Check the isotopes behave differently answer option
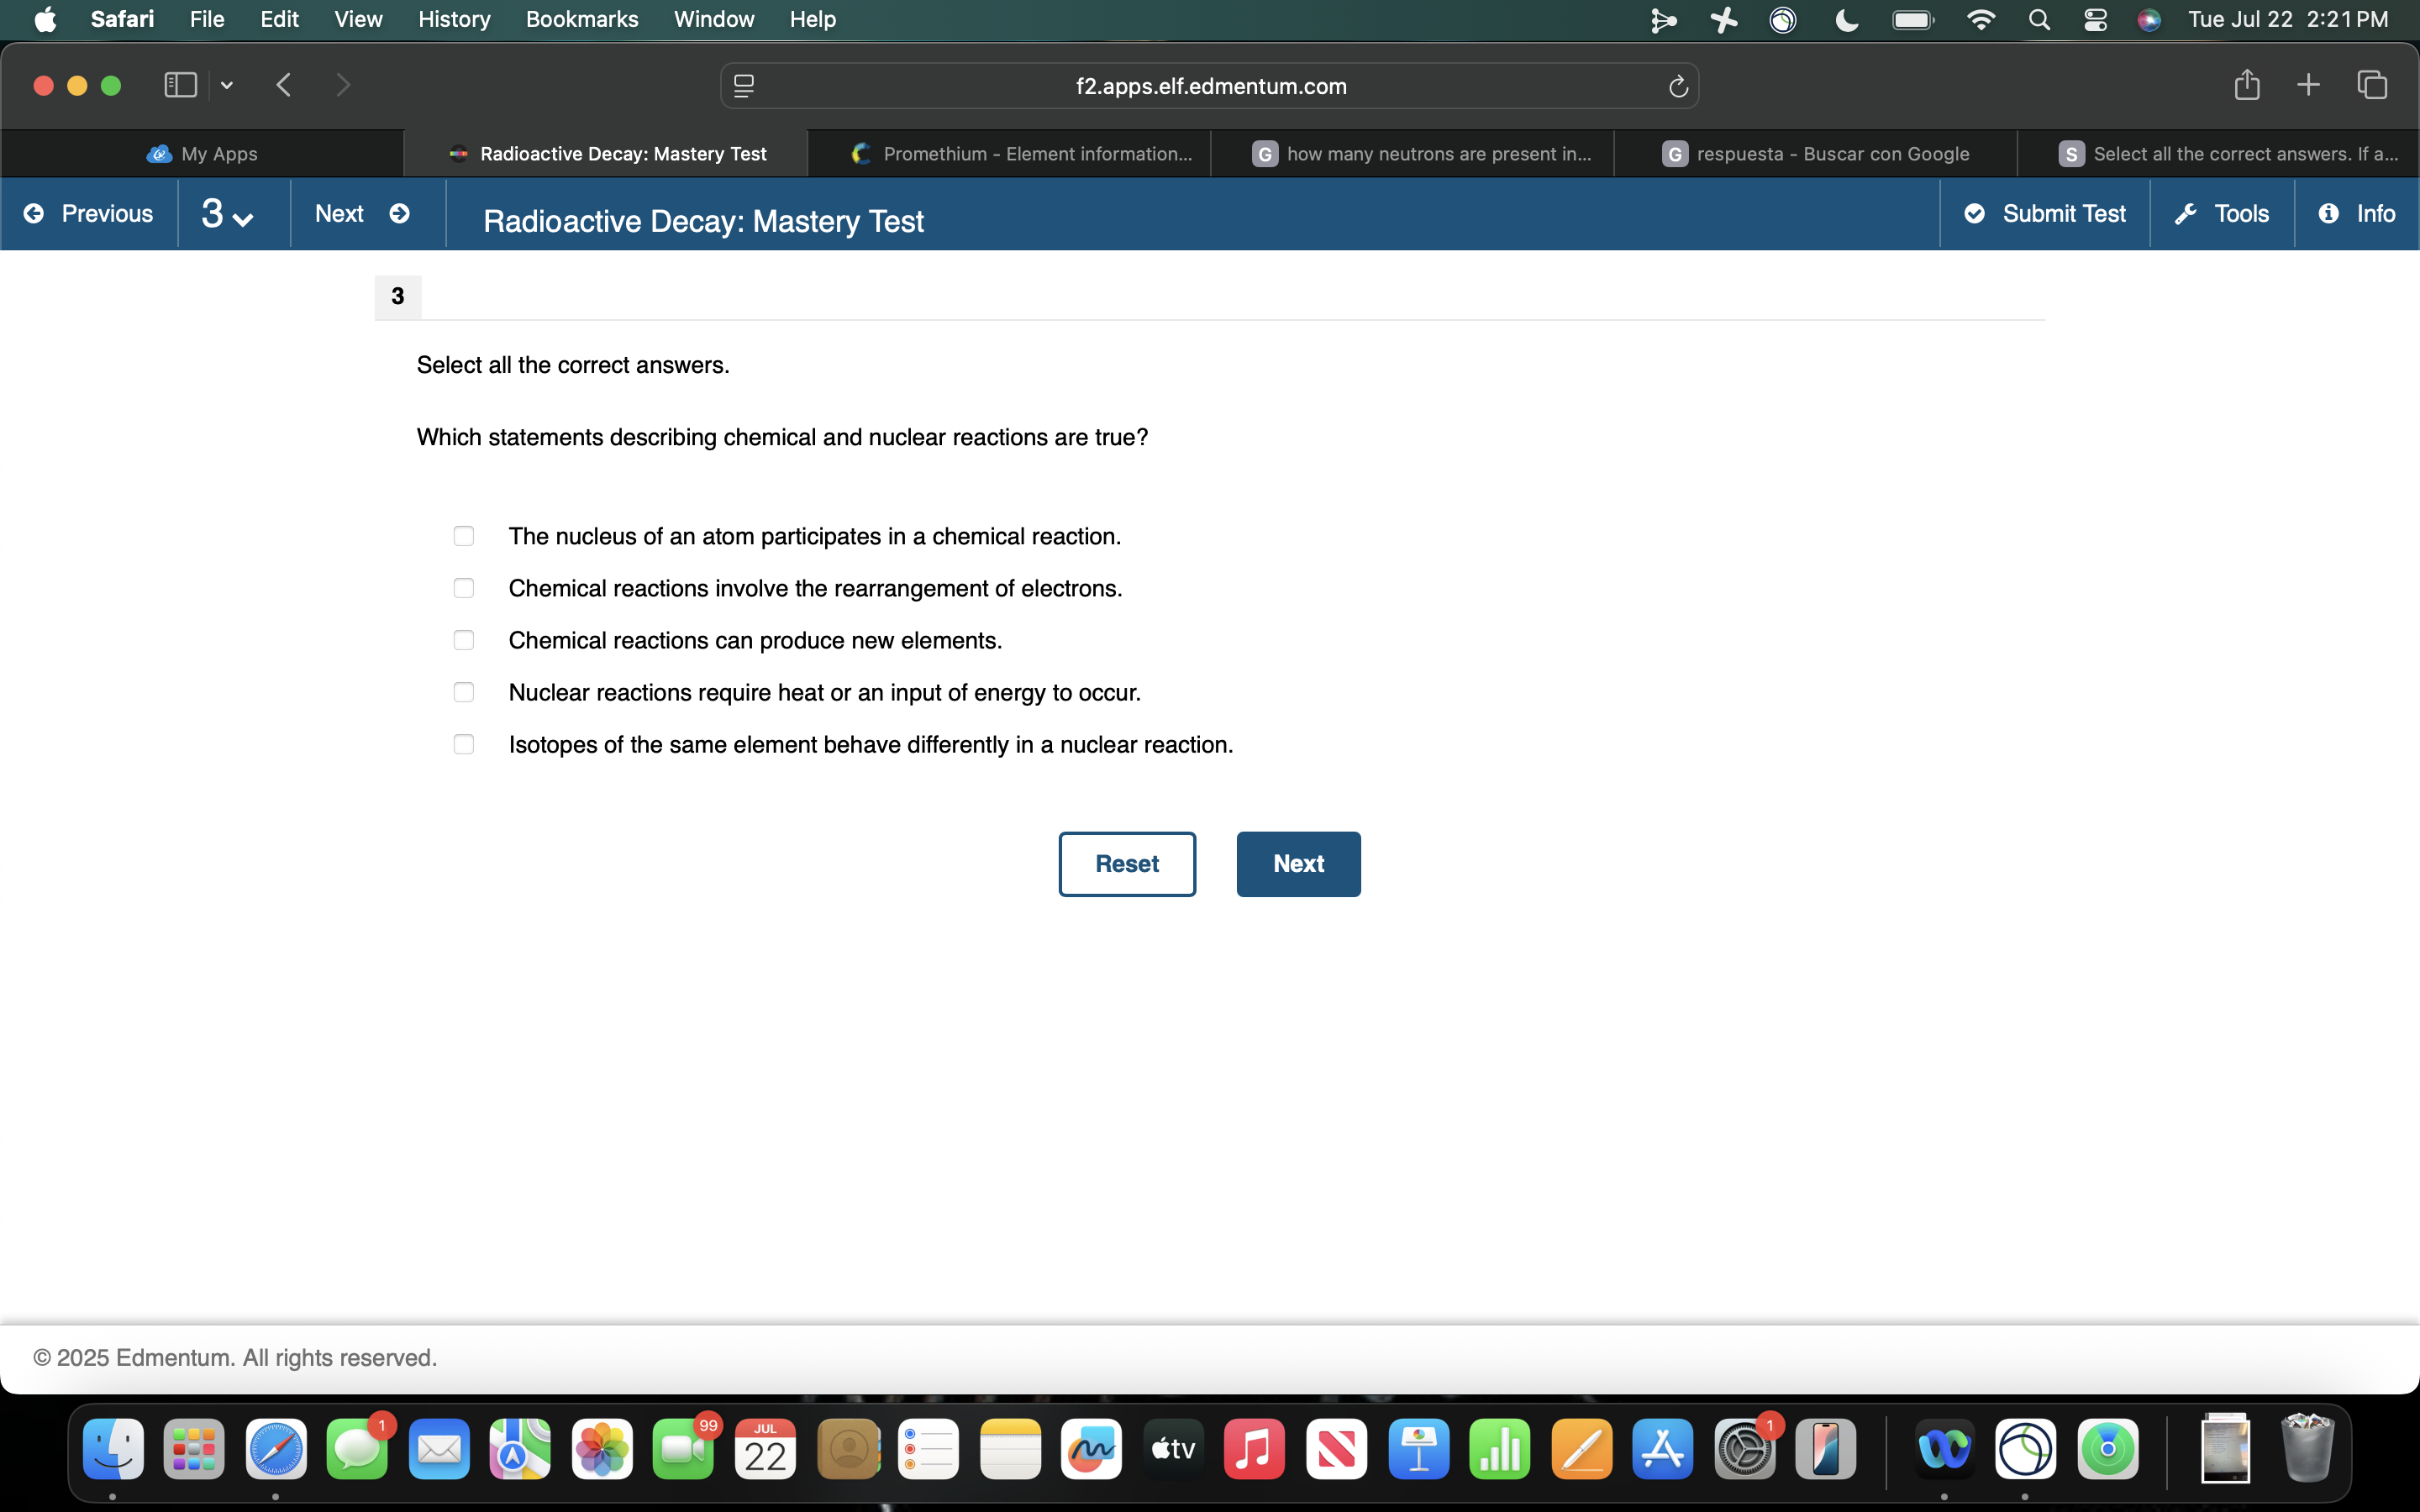 point(463,744)
